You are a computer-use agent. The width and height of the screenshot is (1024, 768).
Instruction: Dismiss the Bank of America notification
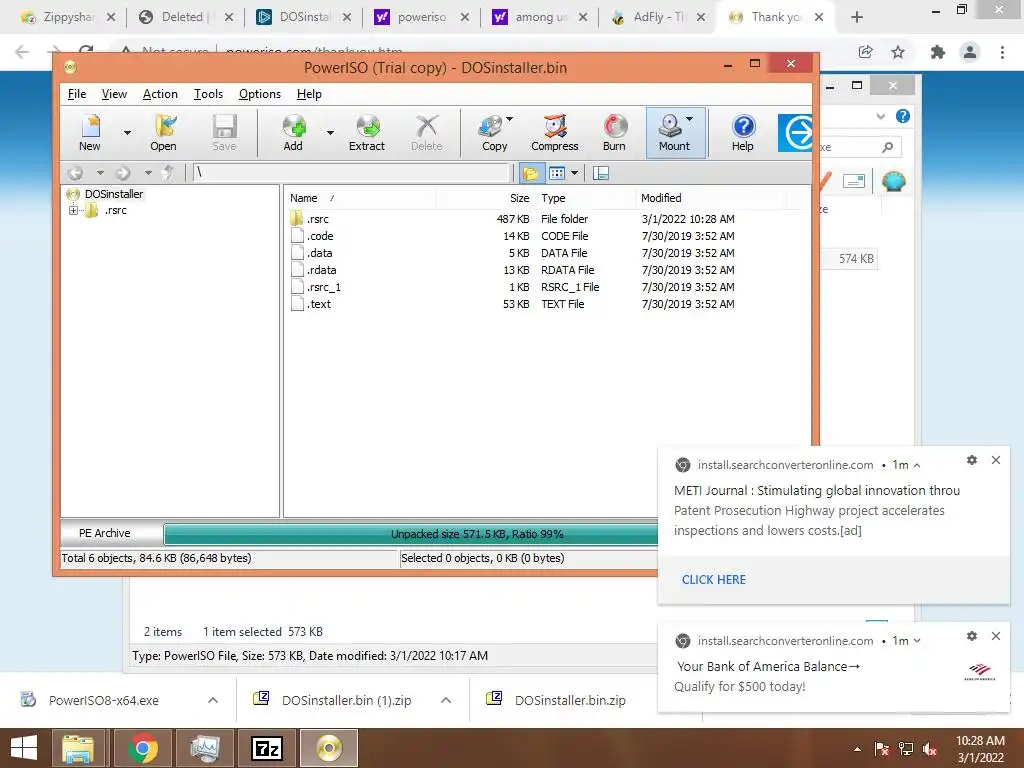point(996,636)
